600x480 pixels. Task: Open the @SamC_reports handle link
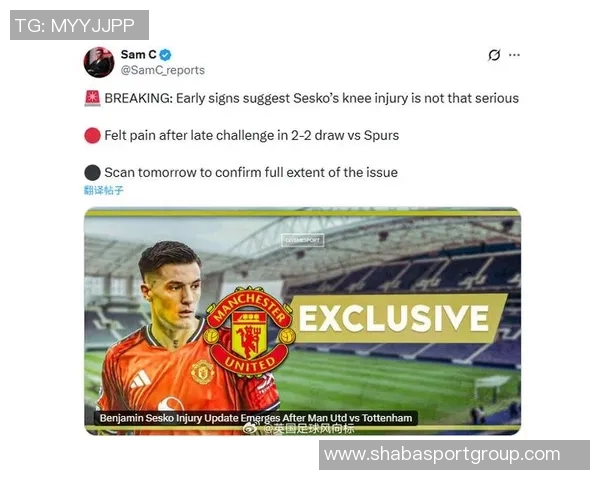pos(163,70)
